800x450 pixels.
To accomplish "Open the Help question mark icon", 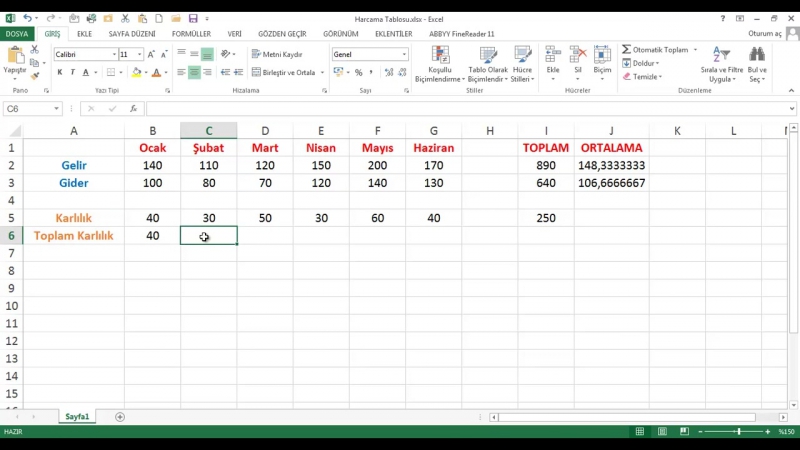I will [722, 19].
